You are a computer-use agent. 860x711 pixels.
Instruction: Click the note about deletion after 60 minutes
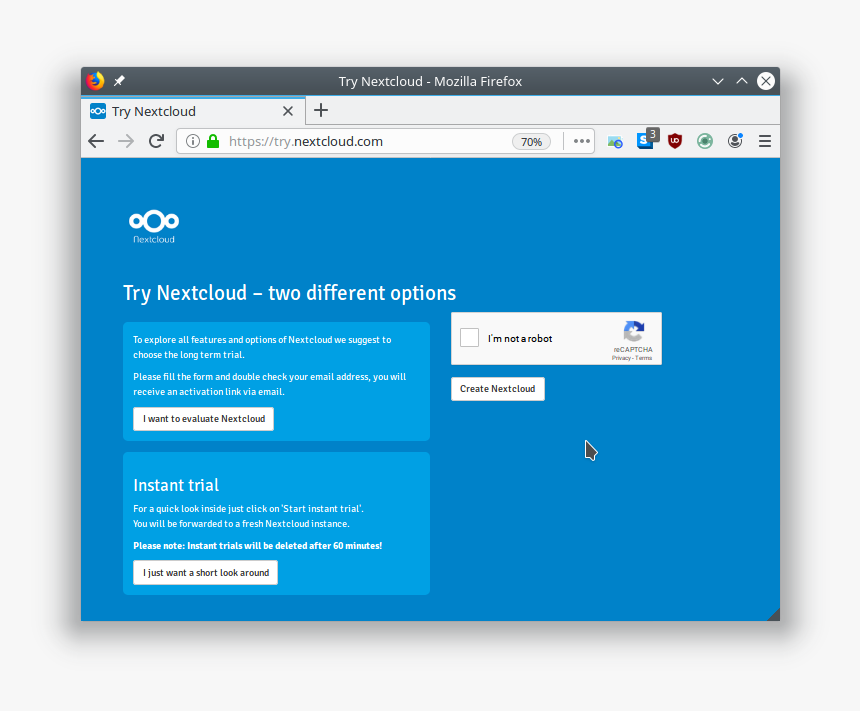tap(258, 546)
